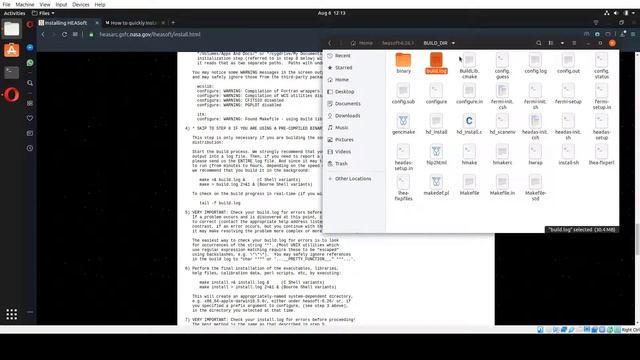Open the Machine menu in VirtualBox
640x360 pixels.
(x=25, y=4)
